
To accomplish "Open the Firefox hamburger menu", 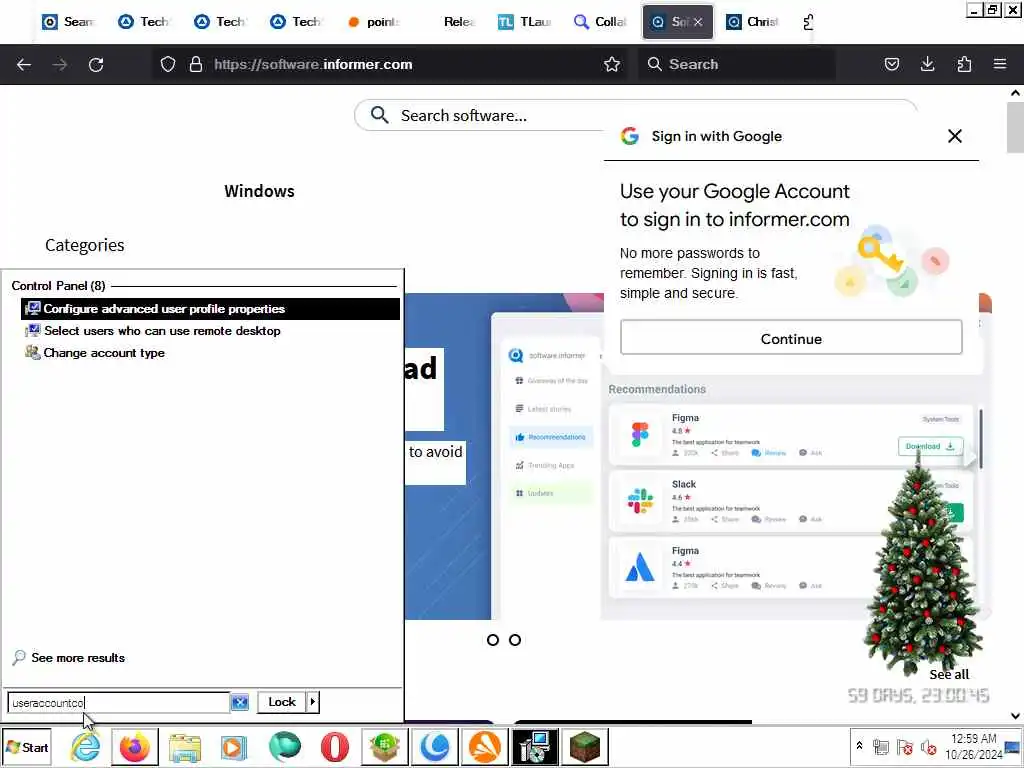I will point(1000,64).
